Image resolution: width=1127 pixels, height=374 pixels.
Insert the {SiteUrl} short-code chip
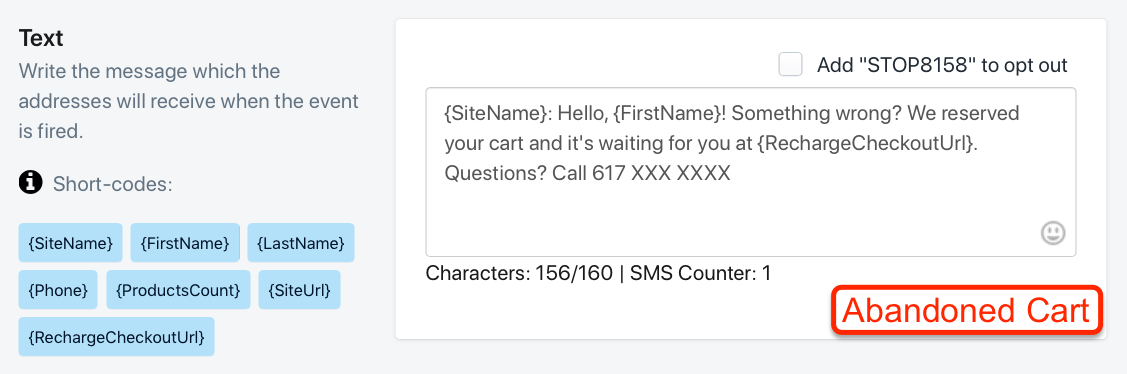(x=300, y=290)
